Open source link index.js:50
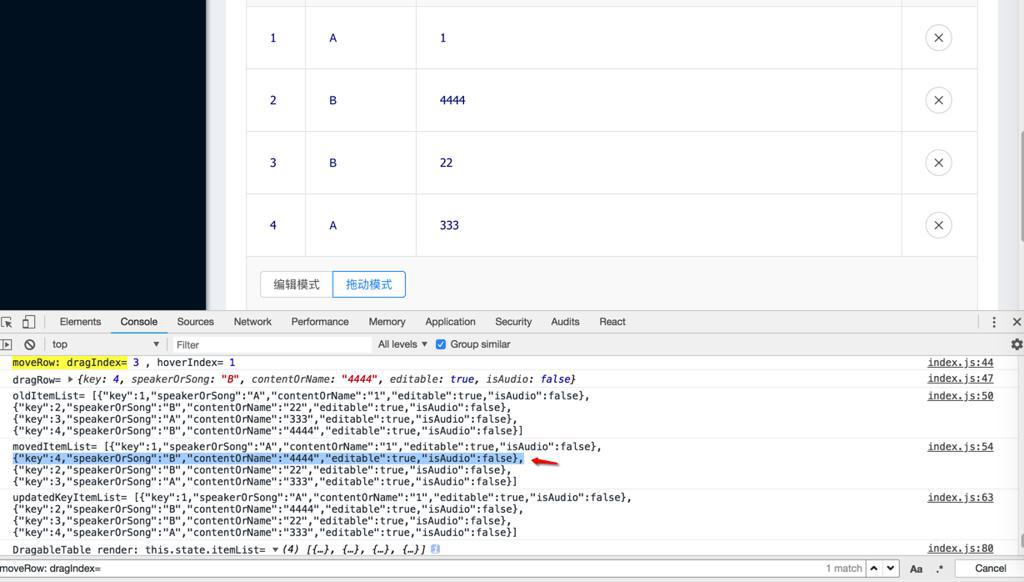 [x=960, y=396]
